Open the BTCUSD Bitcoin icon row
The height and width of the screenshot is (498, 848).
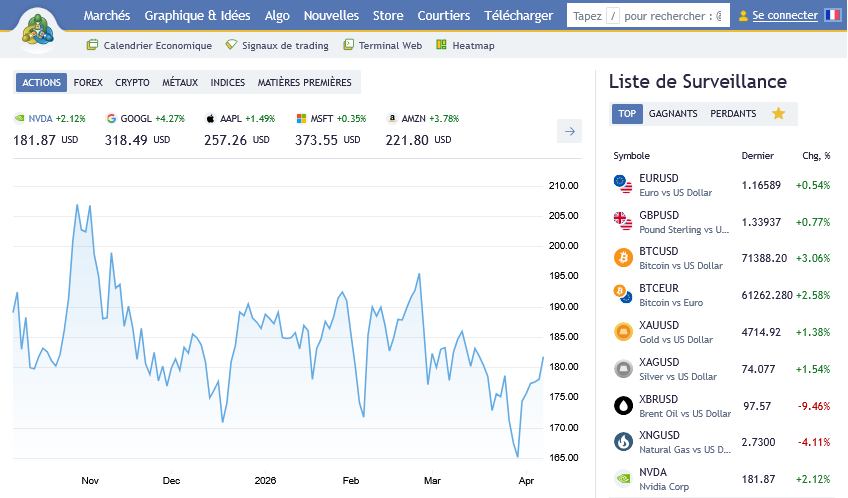623,258
